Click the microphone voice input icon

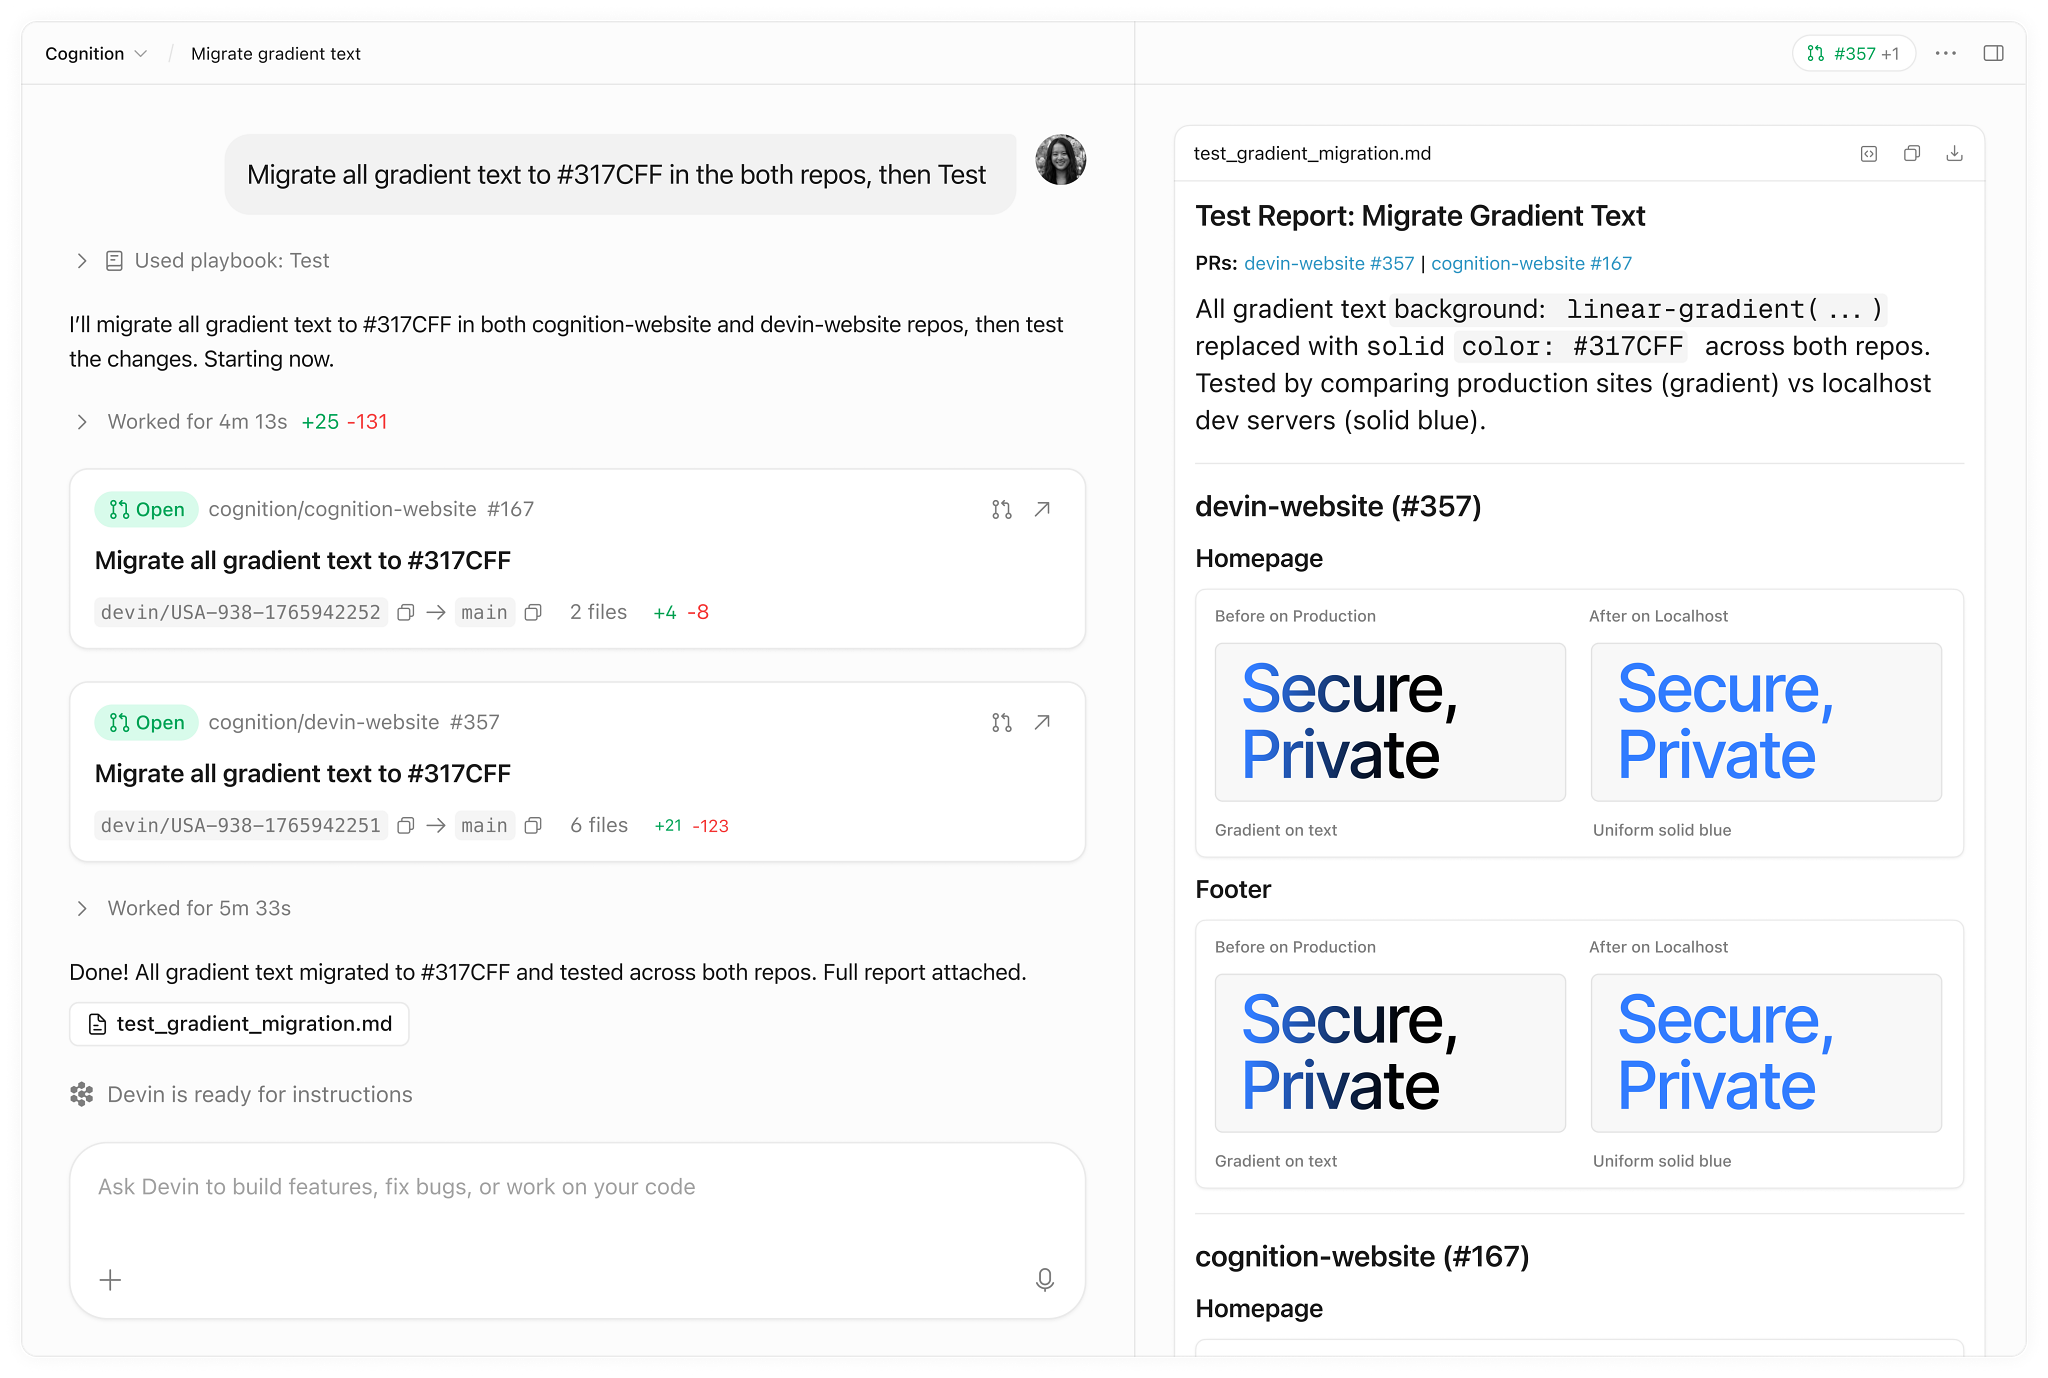(x=1045, y=1280)
